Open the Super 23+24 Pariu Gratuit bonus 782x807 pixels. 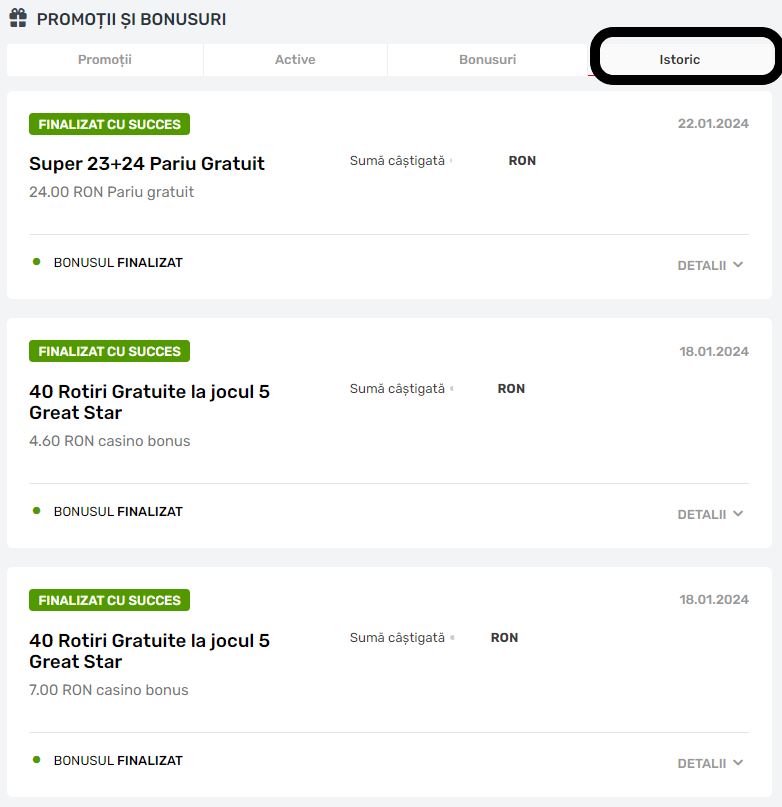point(146,162)
